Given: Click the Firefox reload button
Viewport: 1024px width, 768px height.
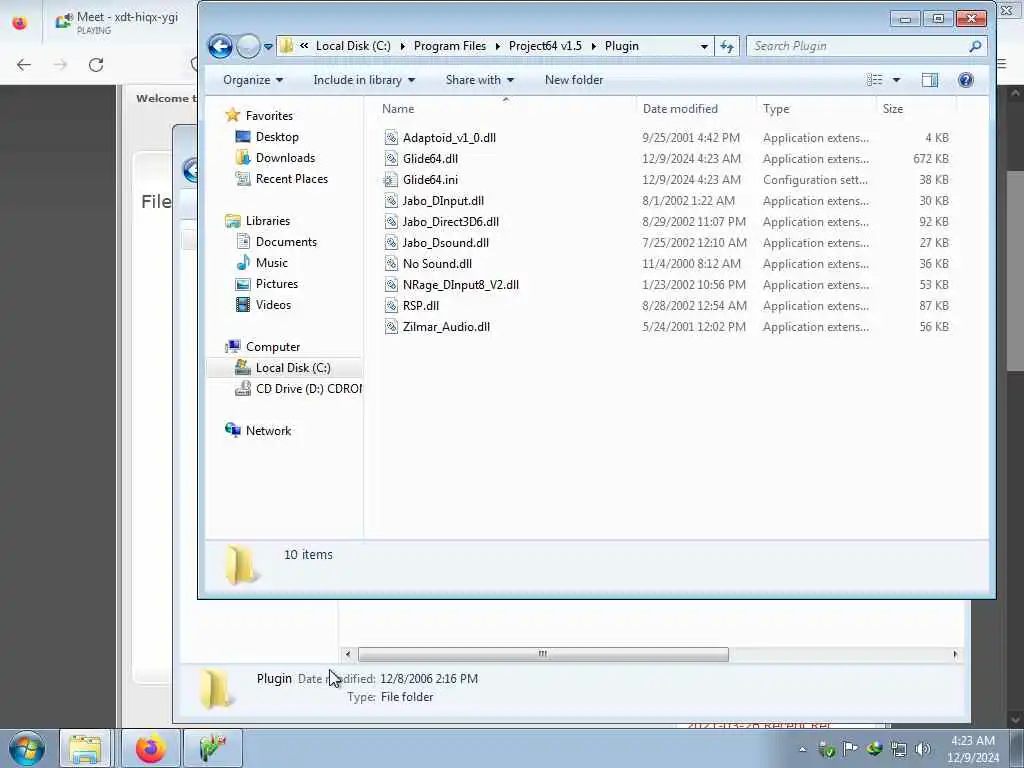Looking at the screenshot, I should (96, 65).
